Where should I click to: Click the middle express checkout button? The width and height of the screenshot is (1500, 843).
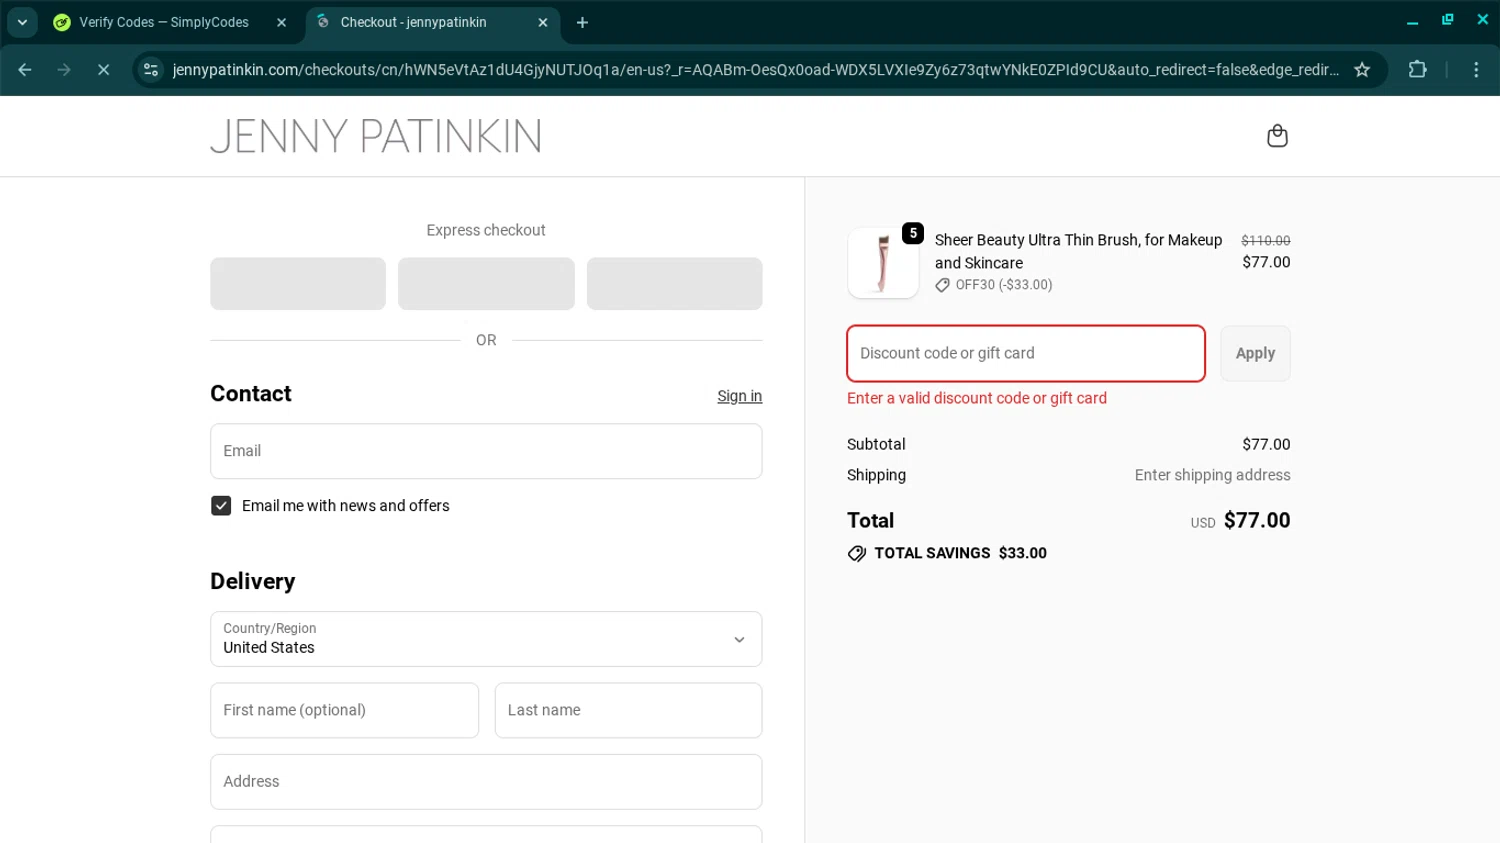tap(486, 284)
